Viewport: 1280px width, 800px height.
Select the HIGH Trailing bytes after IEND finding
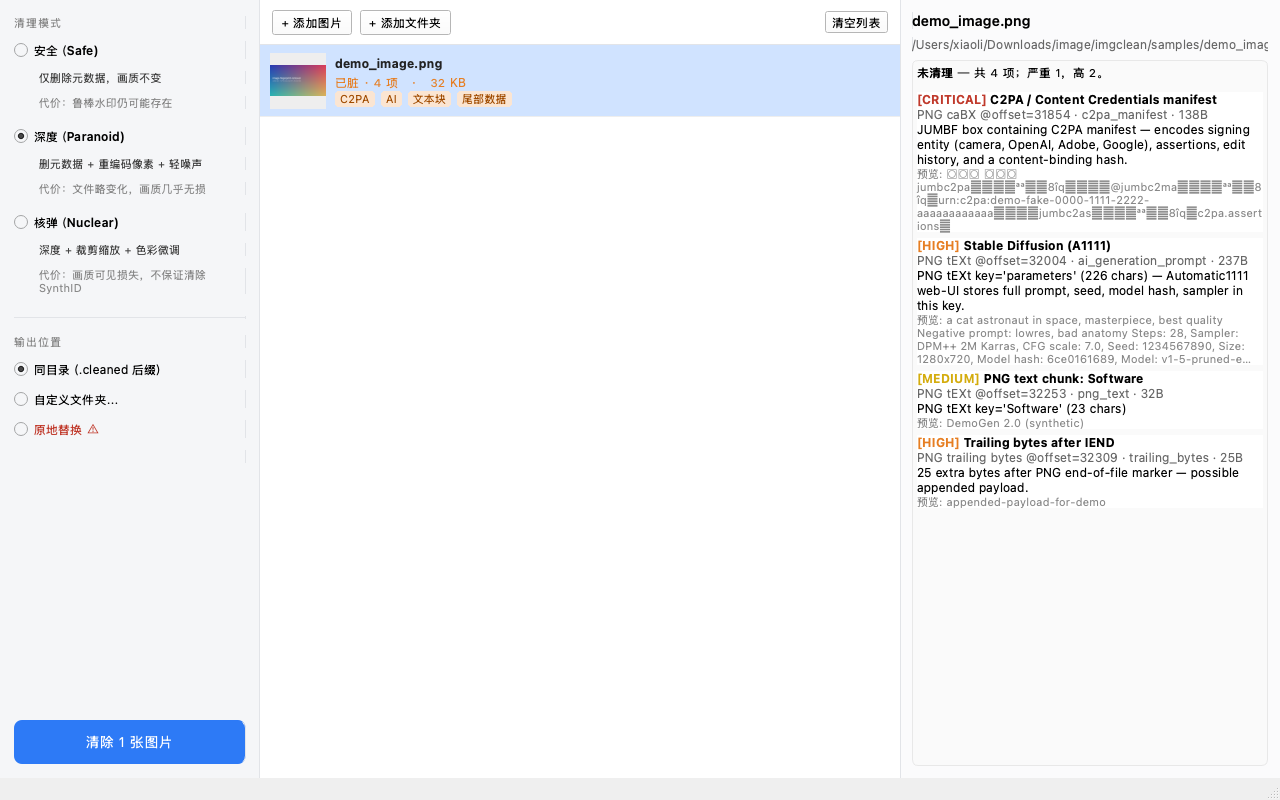coord(1089,472)
